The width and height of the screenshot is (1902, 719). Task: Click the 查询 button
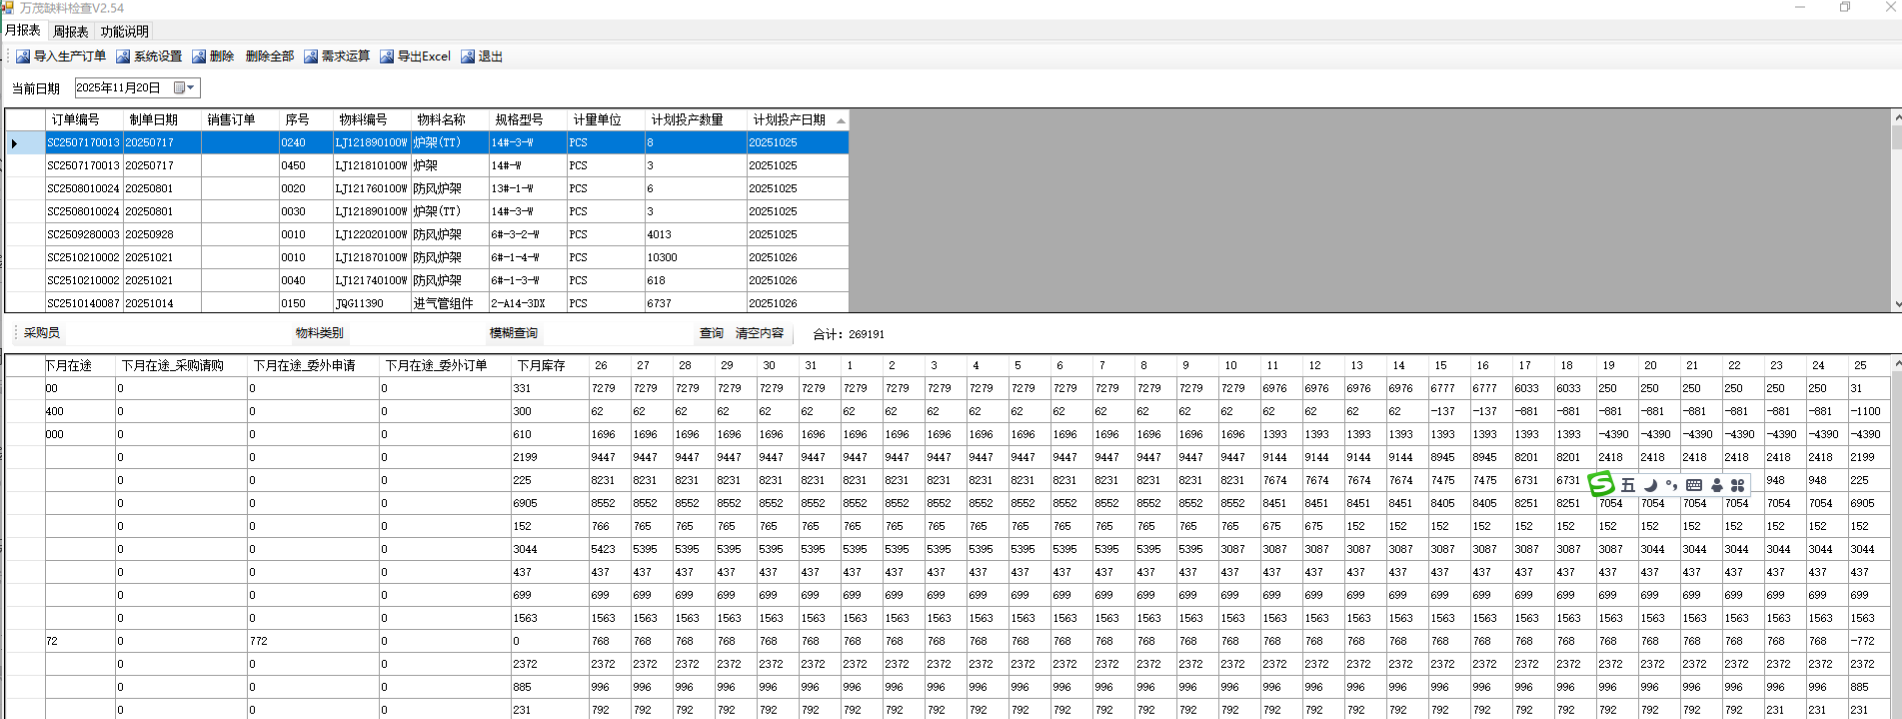(x=711, y=334)
